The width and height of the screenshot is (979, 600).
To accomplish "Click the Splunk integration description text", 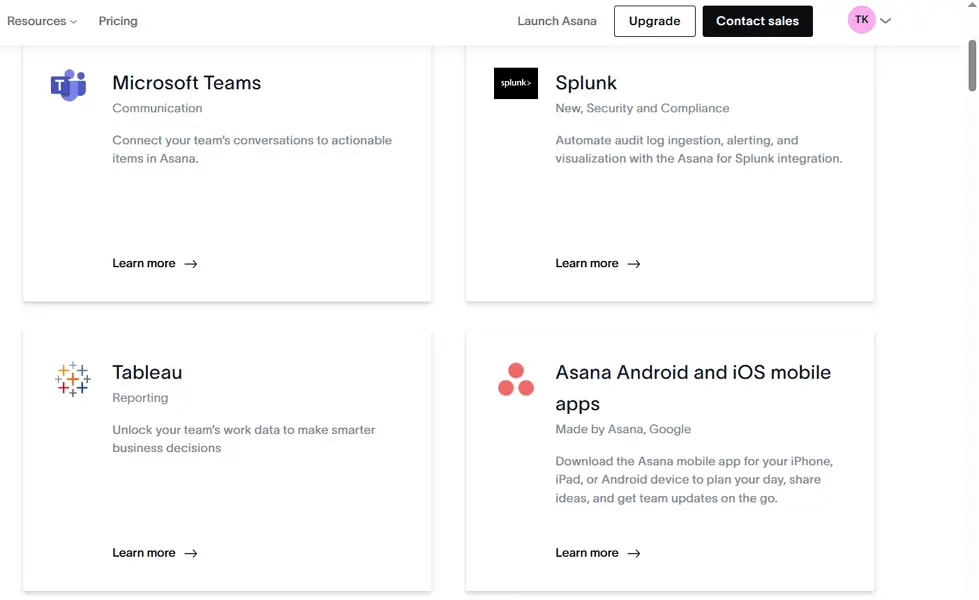I will [699, 149].
